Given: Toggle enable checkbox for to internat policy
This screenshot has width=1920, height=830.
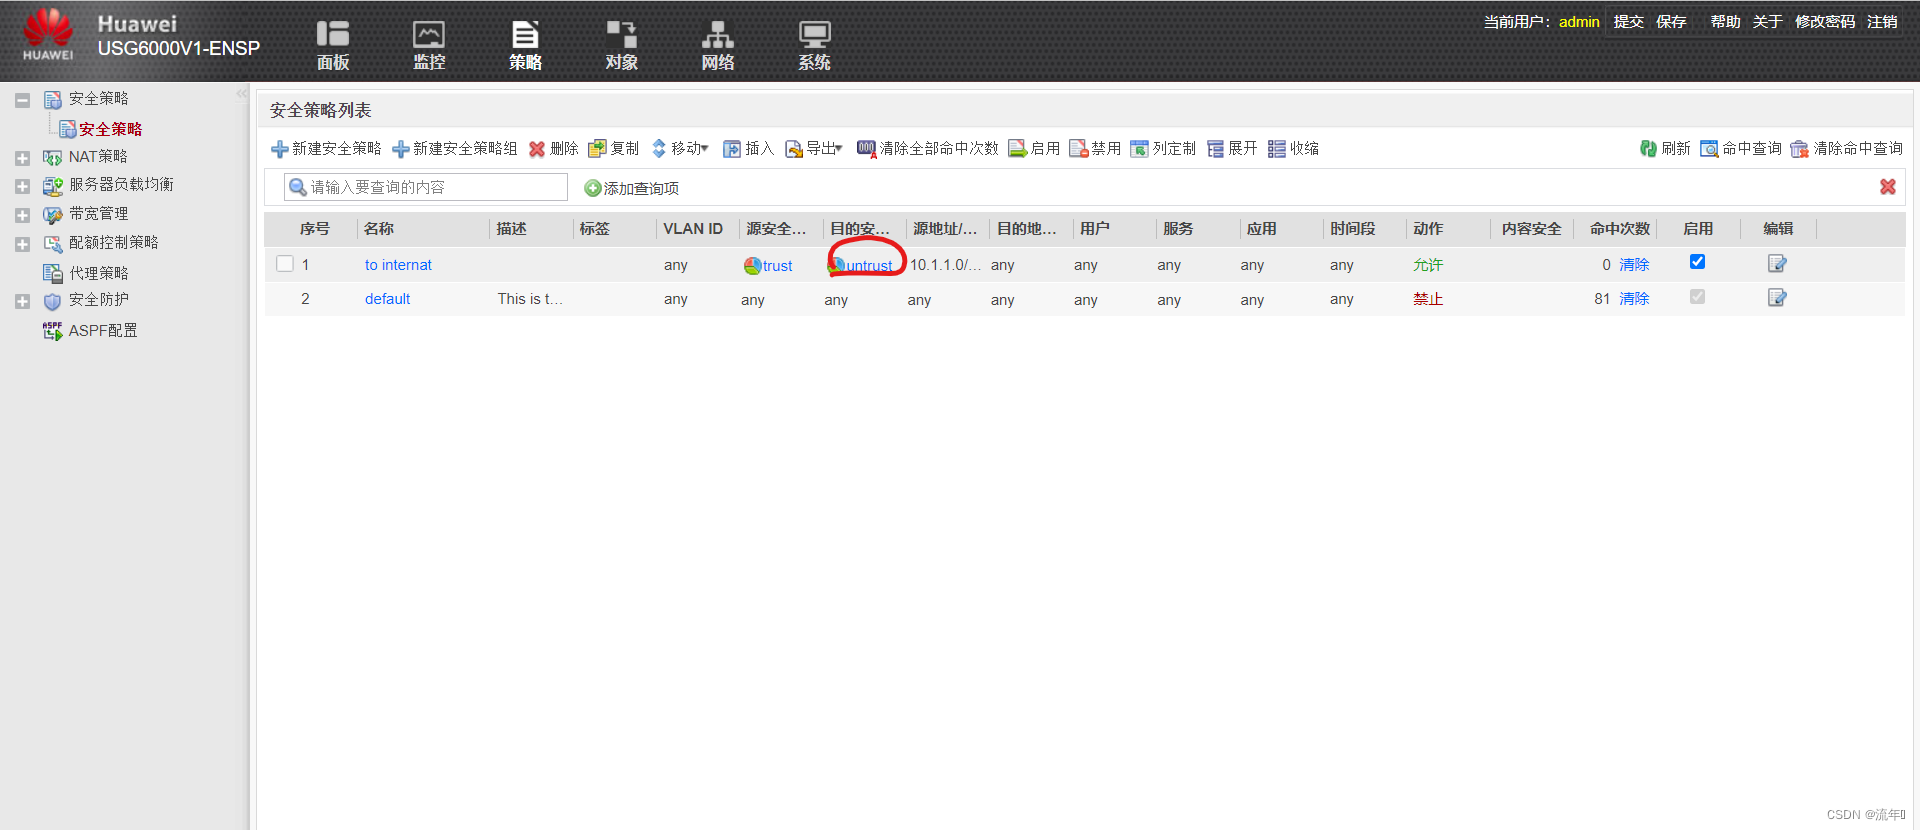Looking at the screenshot, I should 1697,262.
